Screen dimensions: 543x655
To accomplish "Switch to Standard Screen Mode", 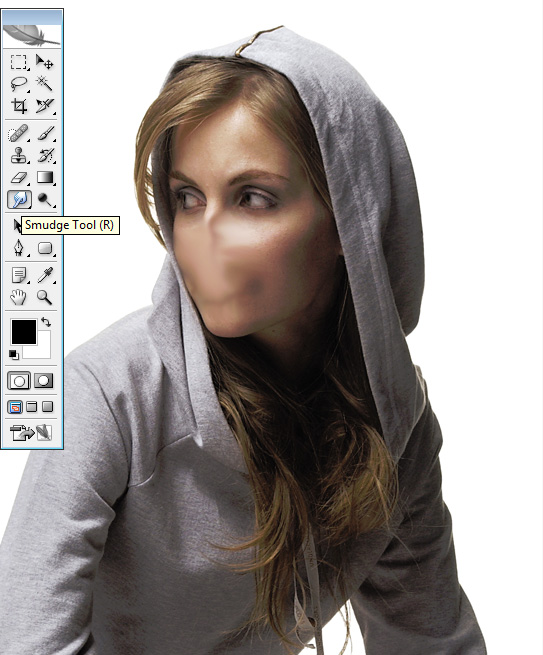I will click(15, 407).
